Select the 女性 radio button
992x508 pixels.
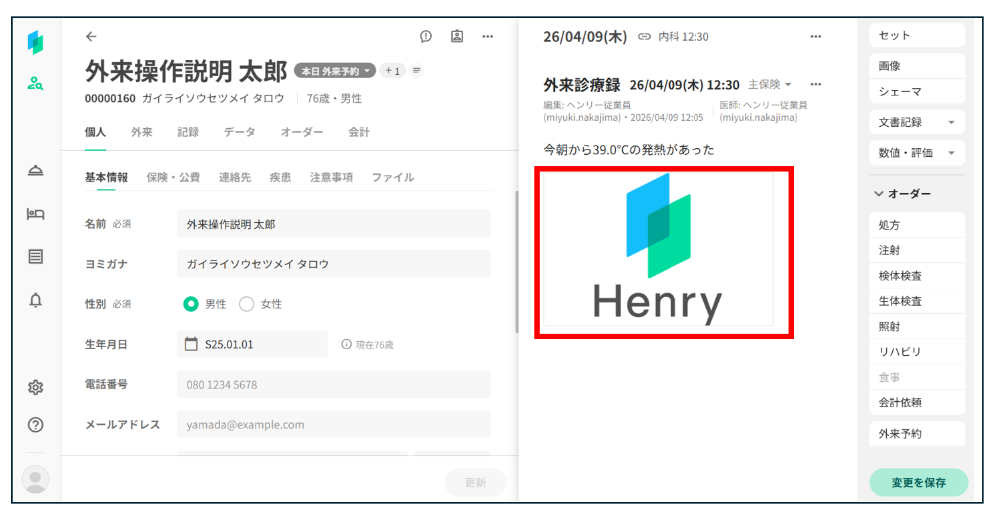coord(246,304)
